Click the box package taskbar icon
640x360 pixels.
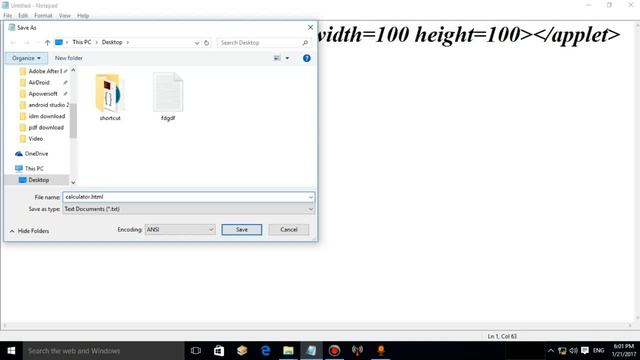tap(242, 351)
